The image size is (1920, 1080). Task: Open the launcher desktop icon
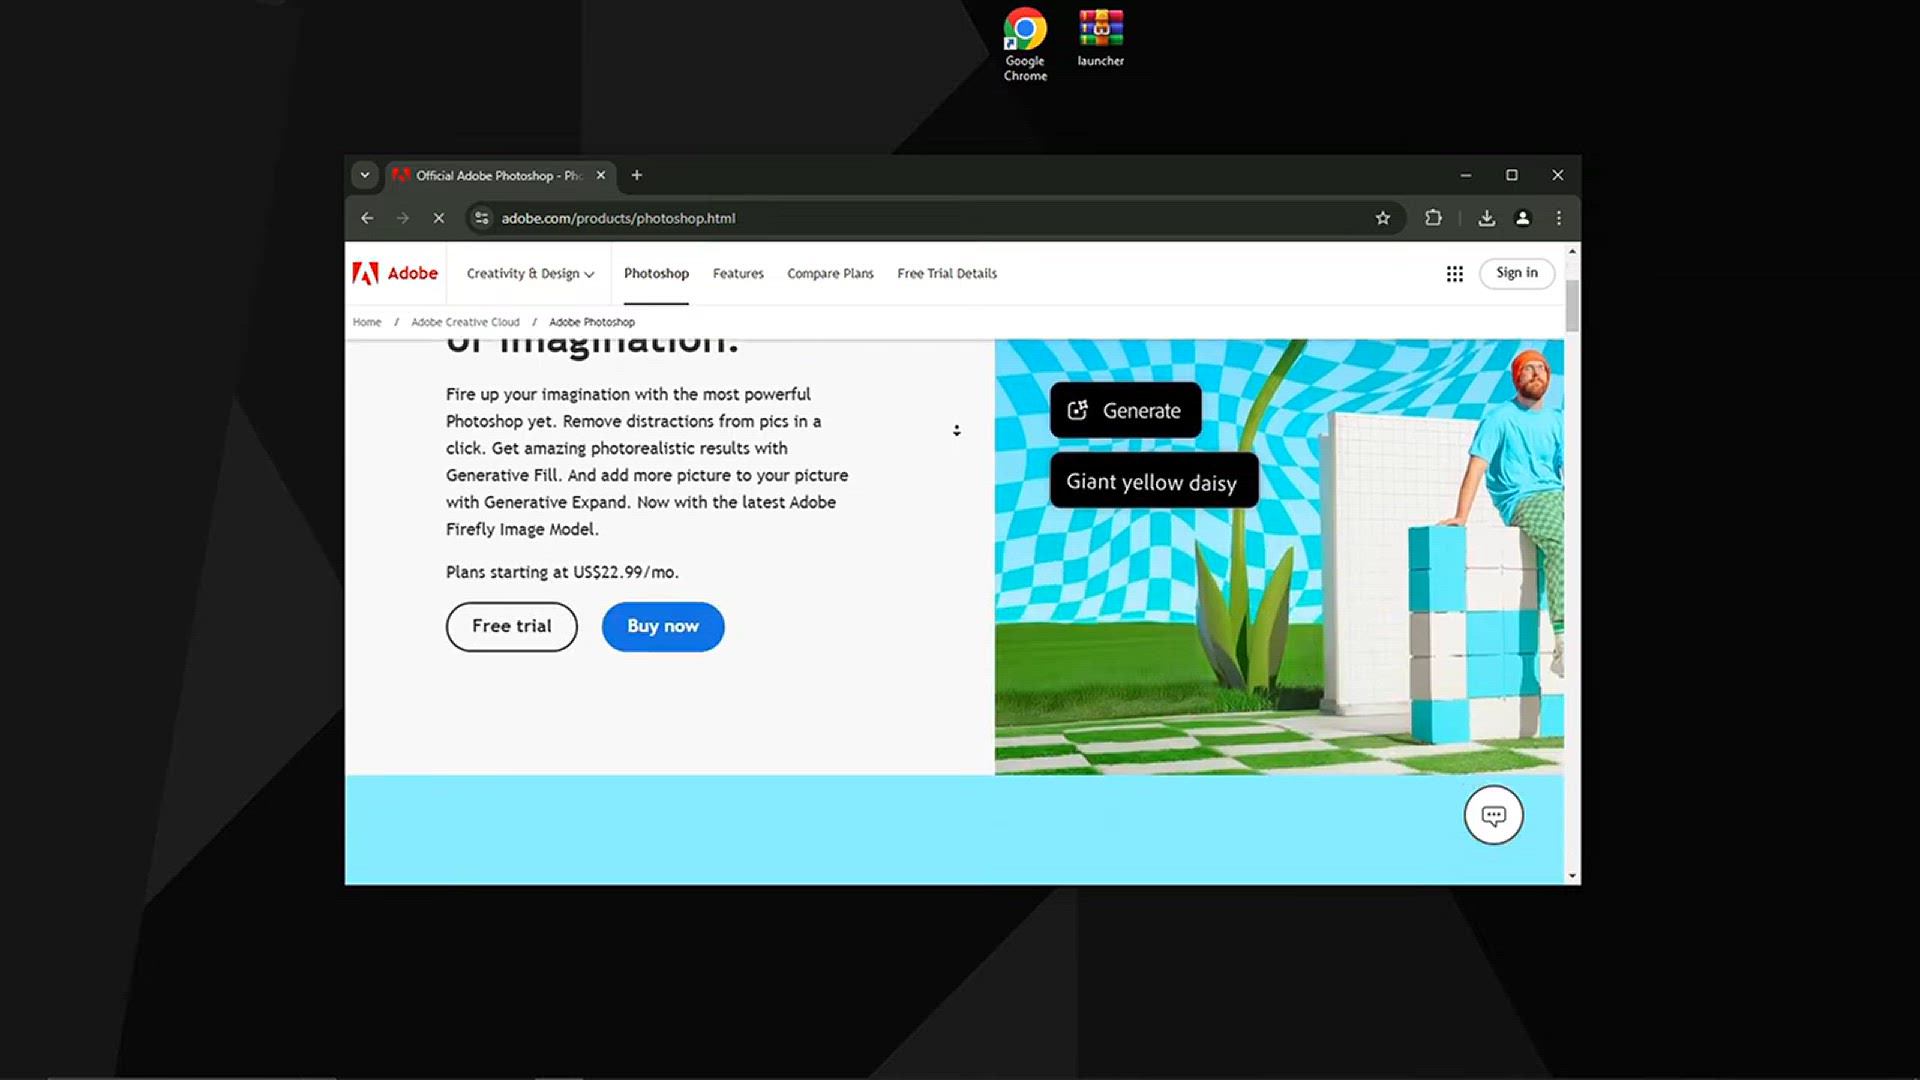coord(1100,38)
